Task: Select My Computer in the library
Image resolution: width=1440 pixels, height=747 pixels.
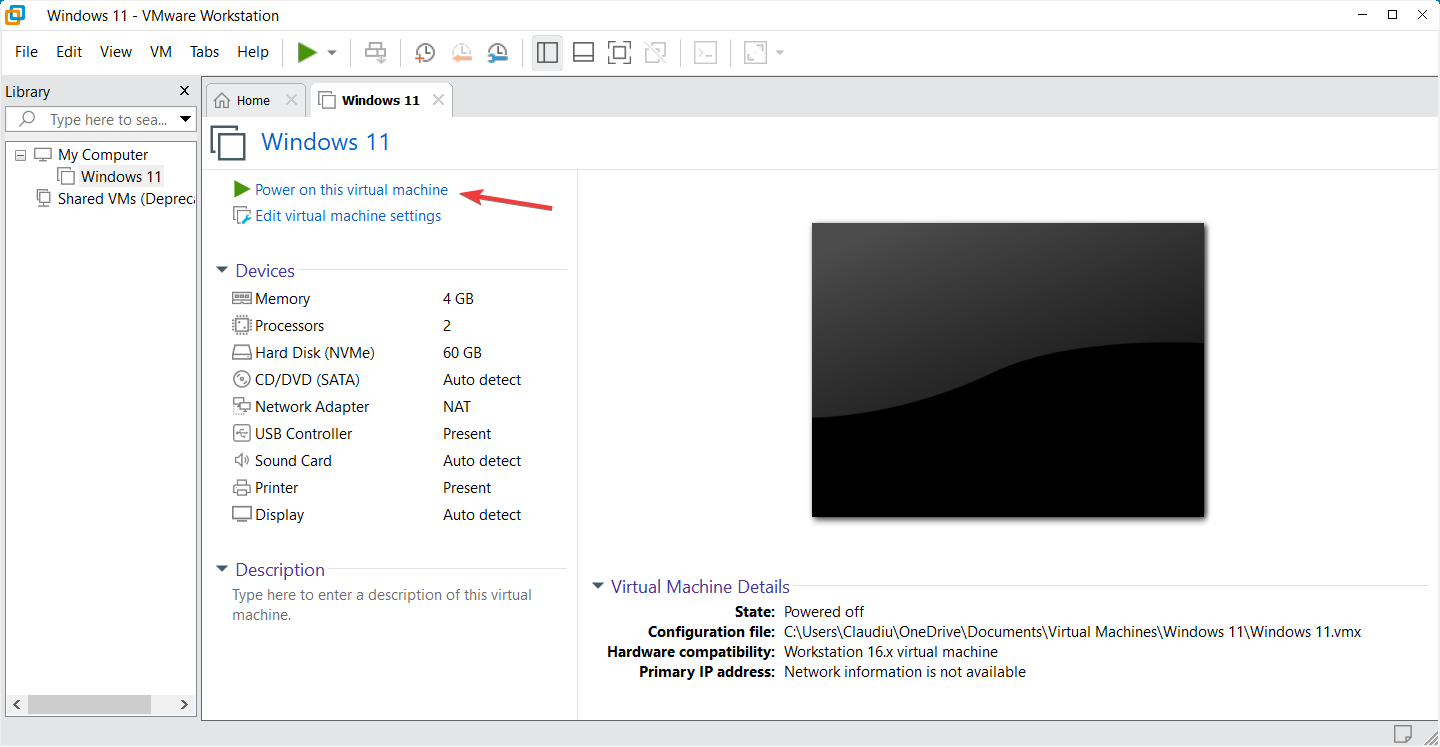Action: coord(103,155)
